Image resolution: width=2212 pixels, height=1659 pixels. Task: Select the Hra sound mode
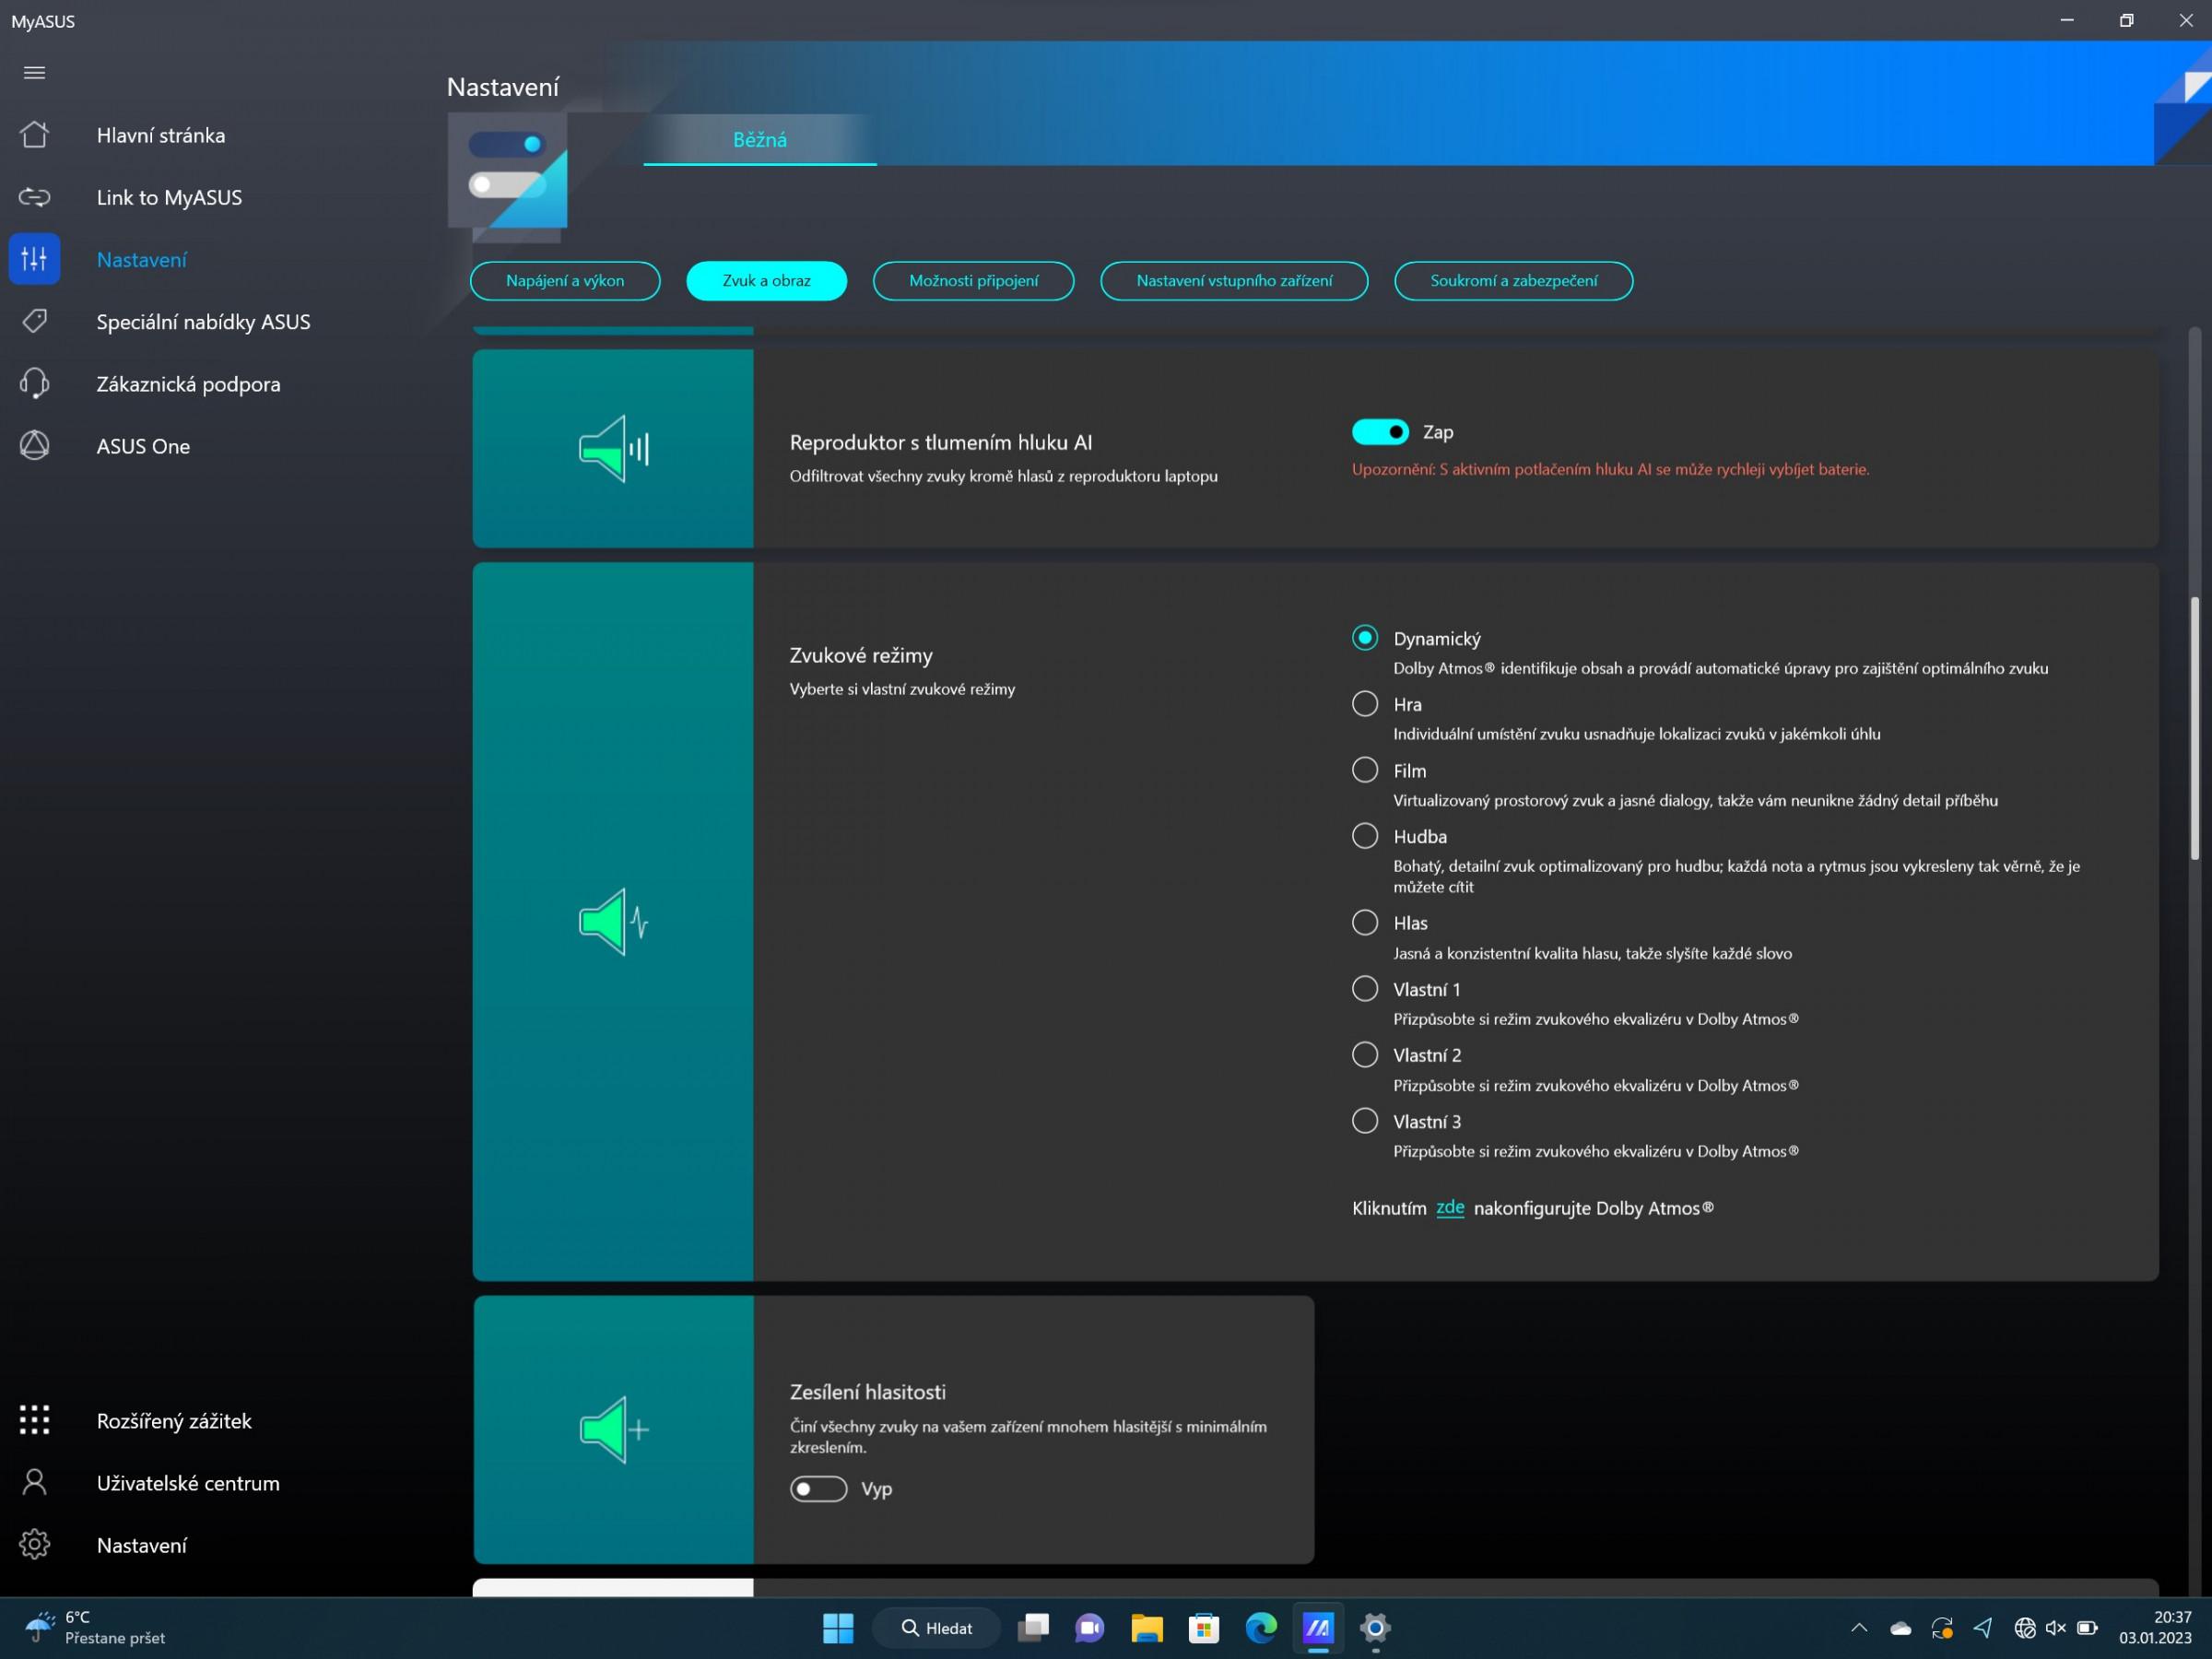[x=1364, y=703]
